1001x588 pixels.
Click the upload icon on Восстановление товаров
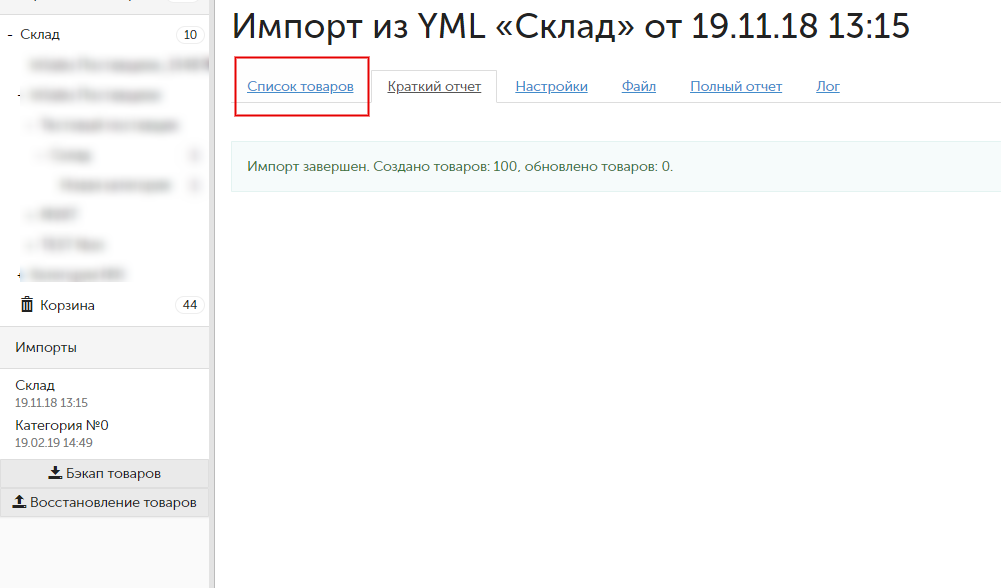19,502
